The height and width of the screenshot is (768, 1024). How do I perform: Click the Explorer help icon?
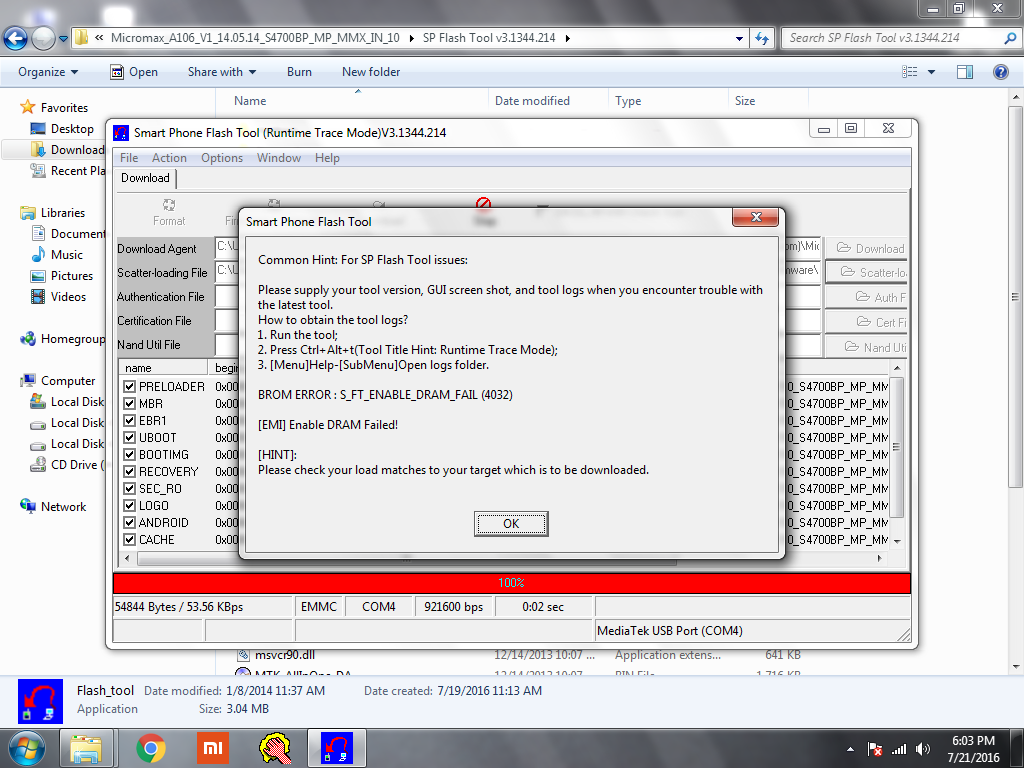pos(1000,72)
